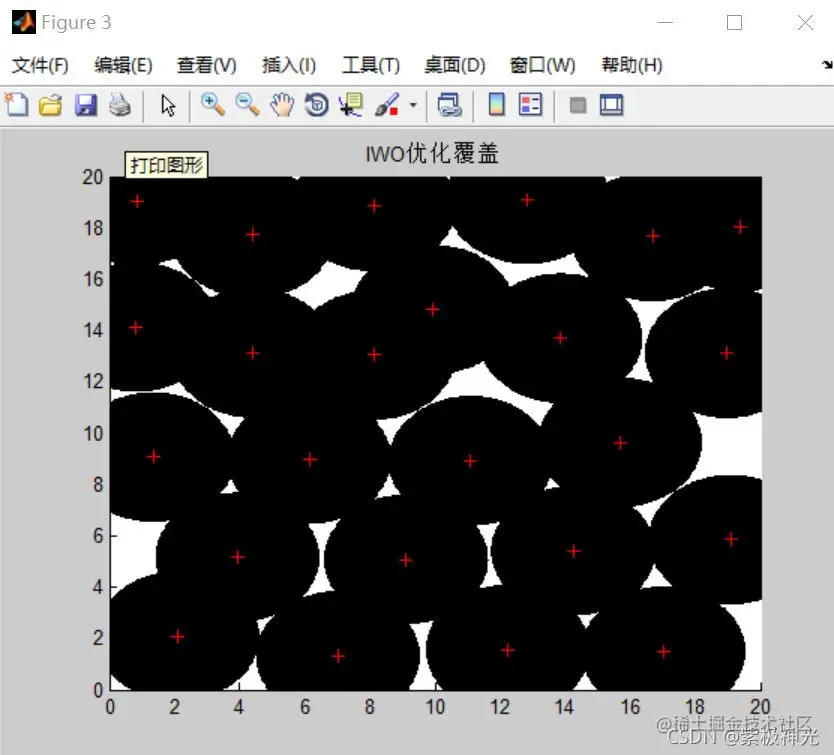The width and height of the screenshot is (834, 755).
Task: Print the figure
Action: pyautogui.click(x=120, y=105)
